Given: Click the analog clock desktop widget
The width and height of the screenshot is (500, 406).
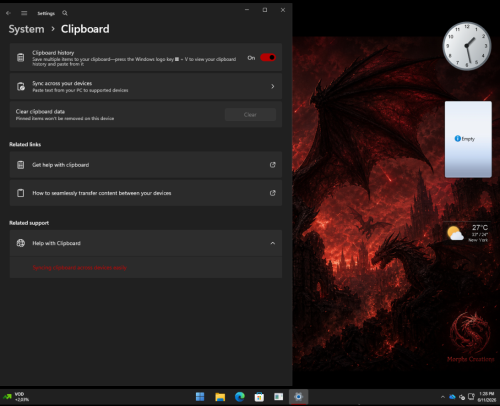Looking at the screenshot, I should tap(467, 46).
